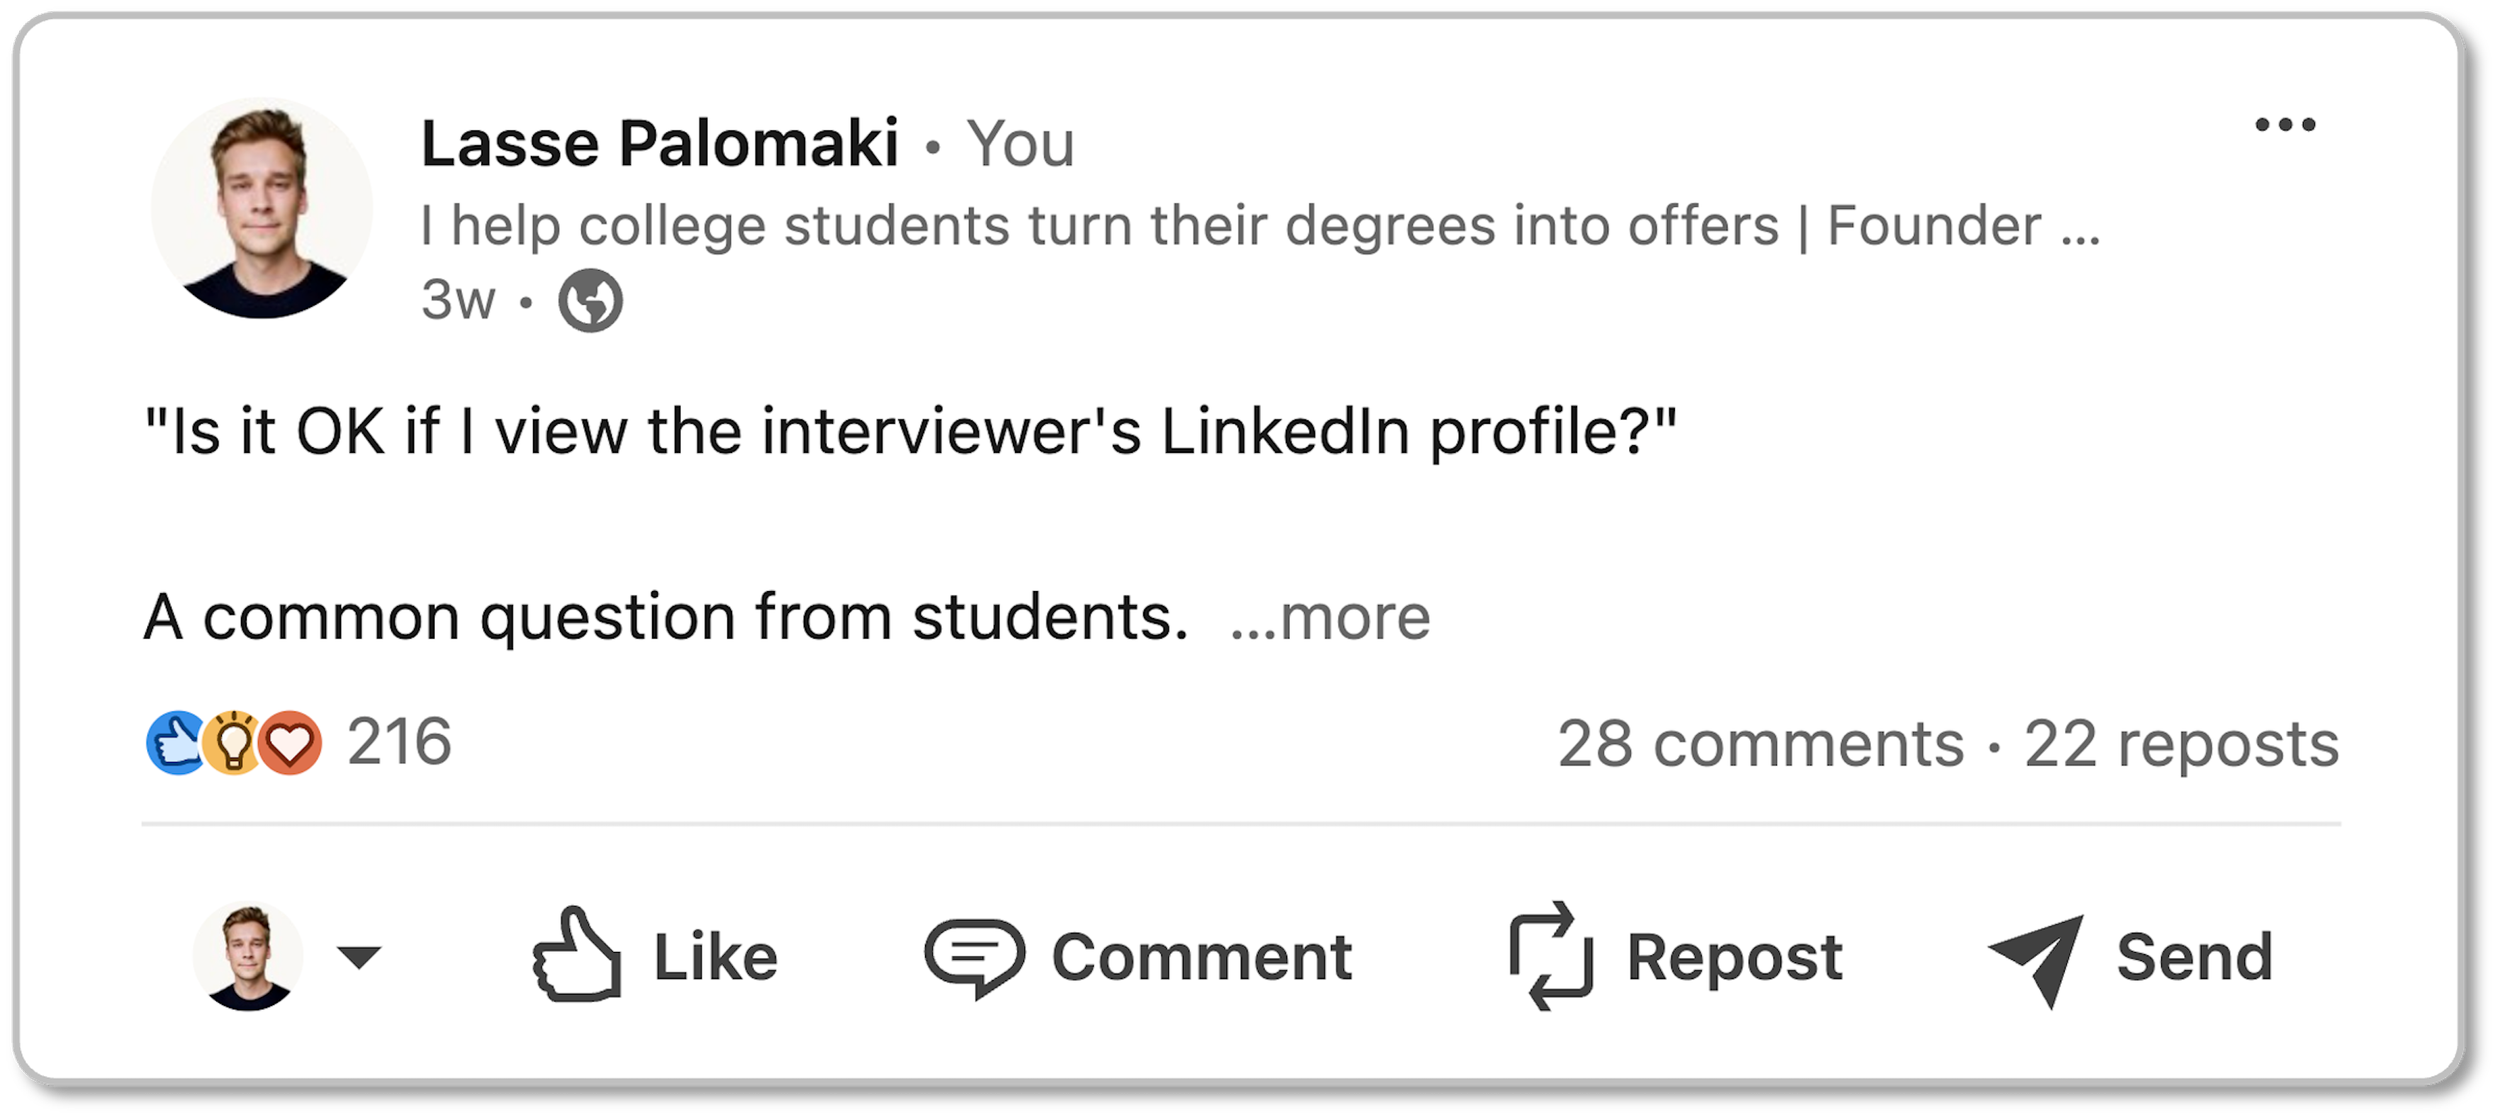
Task: Expand post text with "...more"
Action: 1330,617
